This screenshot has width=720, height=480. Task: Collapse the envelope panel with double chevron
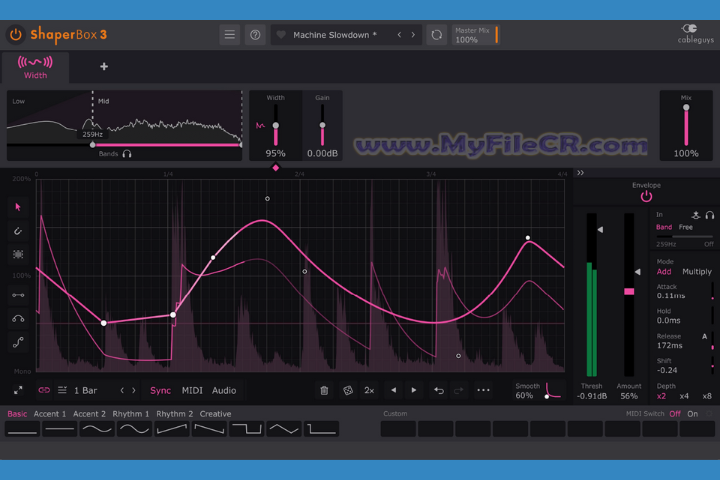coord(580,173)
